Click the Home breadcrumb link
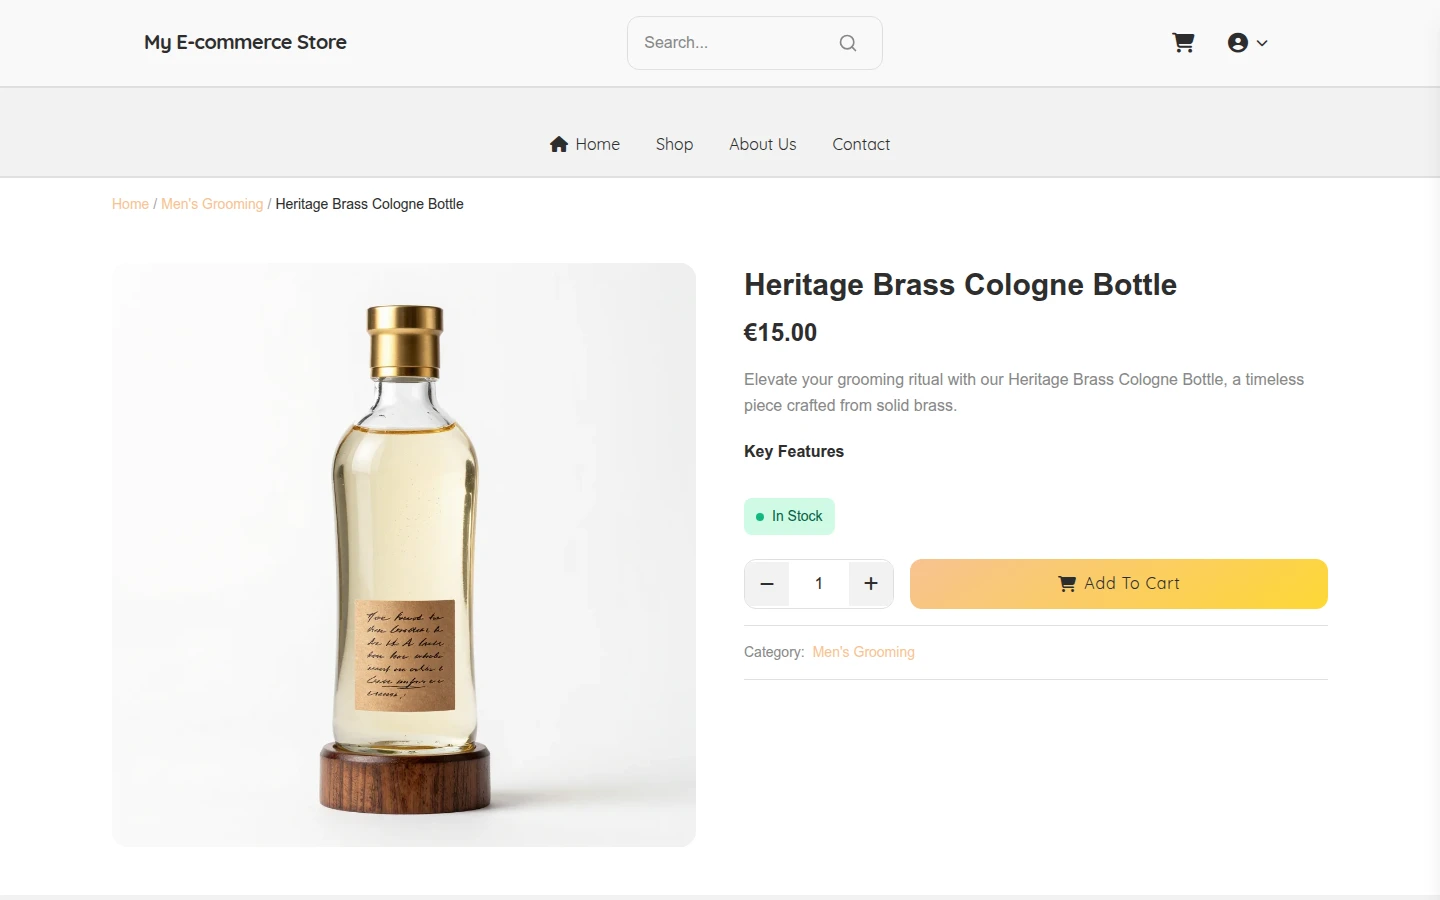1440x900 pixels. [x=130, y=204]
